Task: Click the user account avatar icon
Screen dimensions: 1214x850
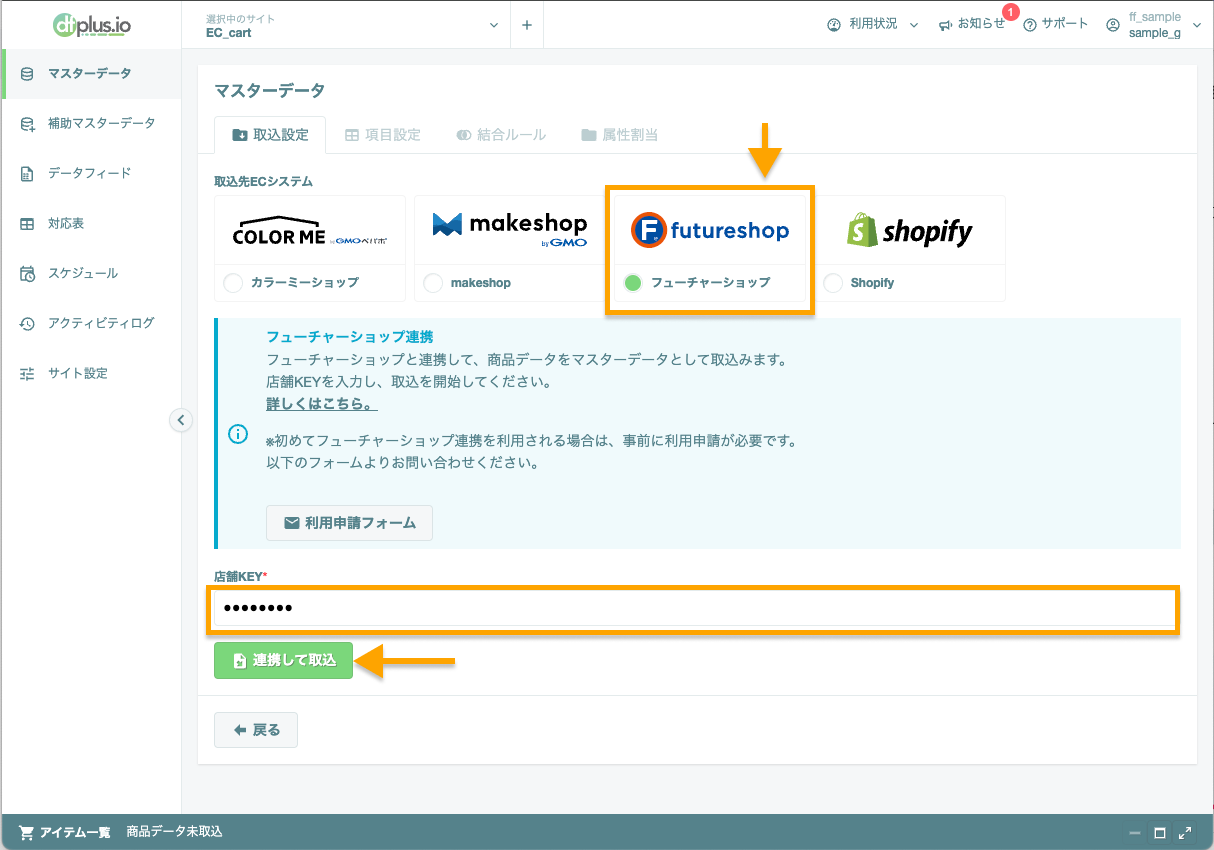Action: tap(1113, 25)
